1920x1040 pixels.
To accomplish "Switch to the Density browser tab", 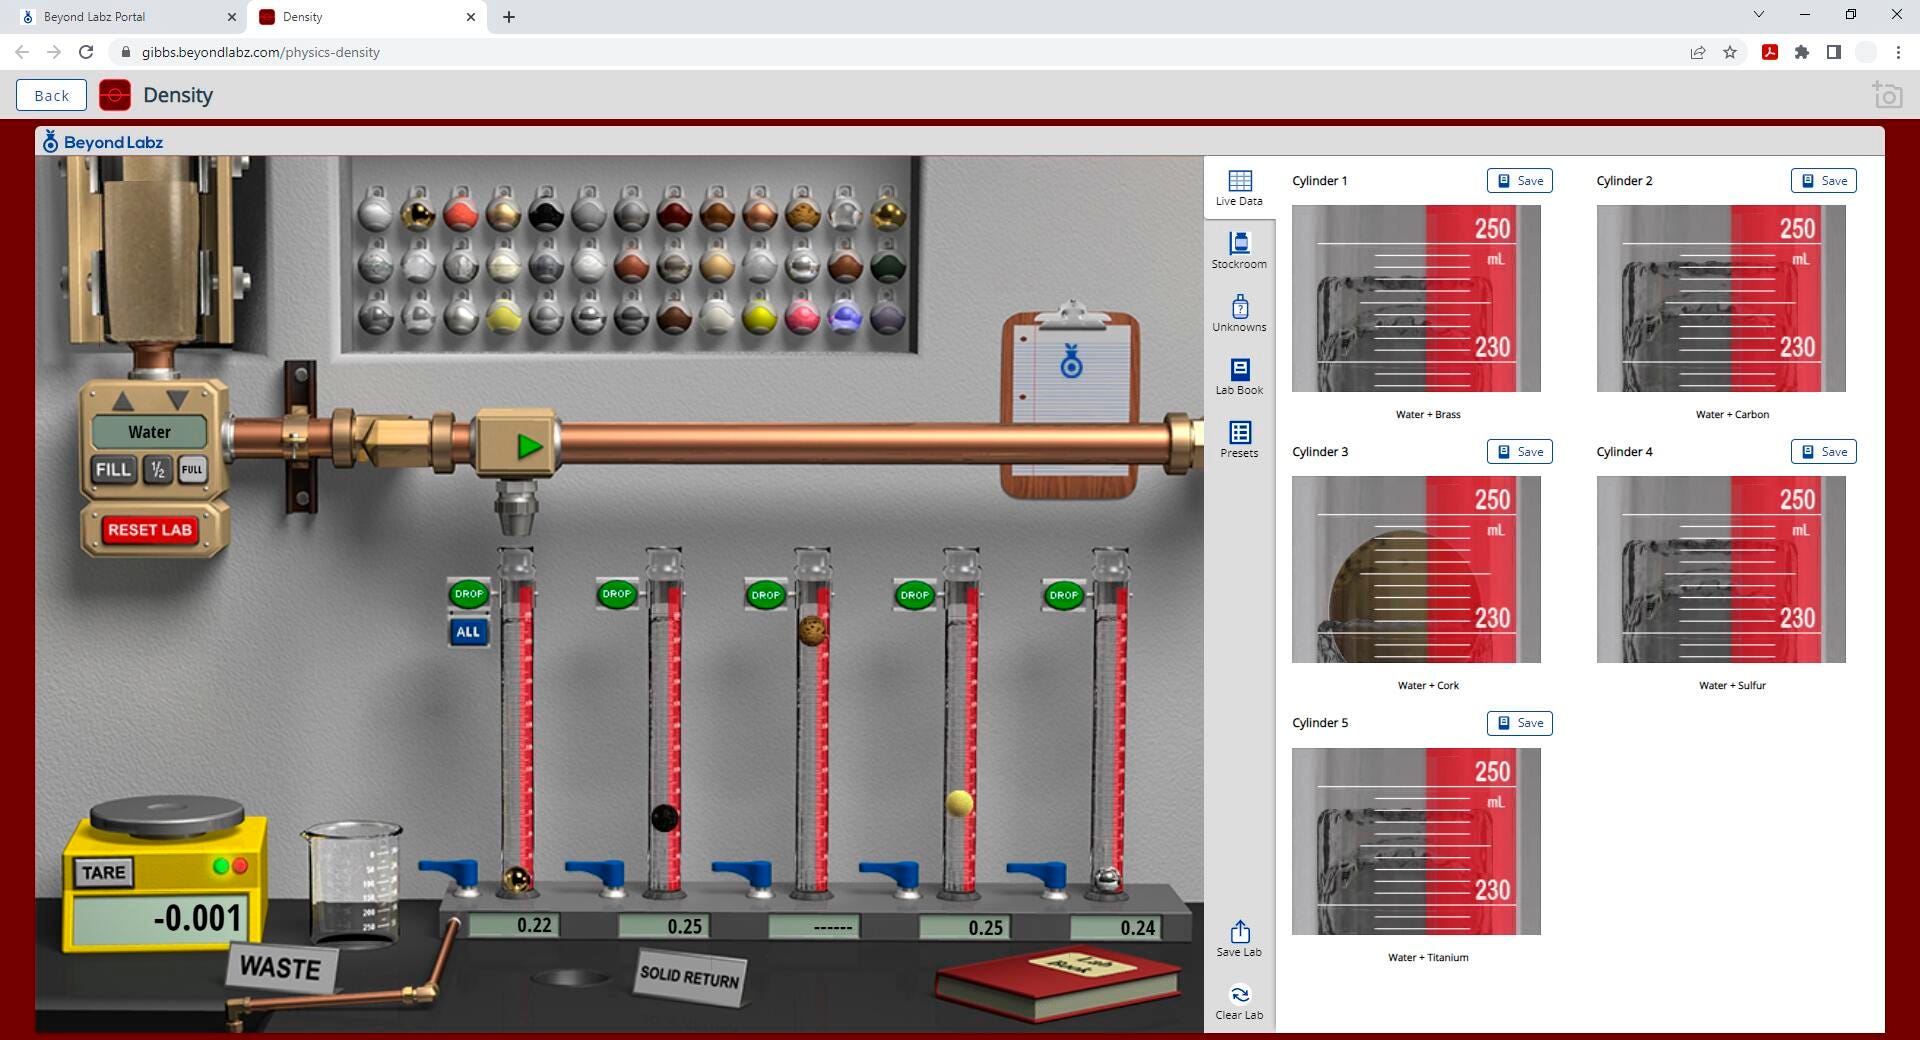I will tap(365, 17).
